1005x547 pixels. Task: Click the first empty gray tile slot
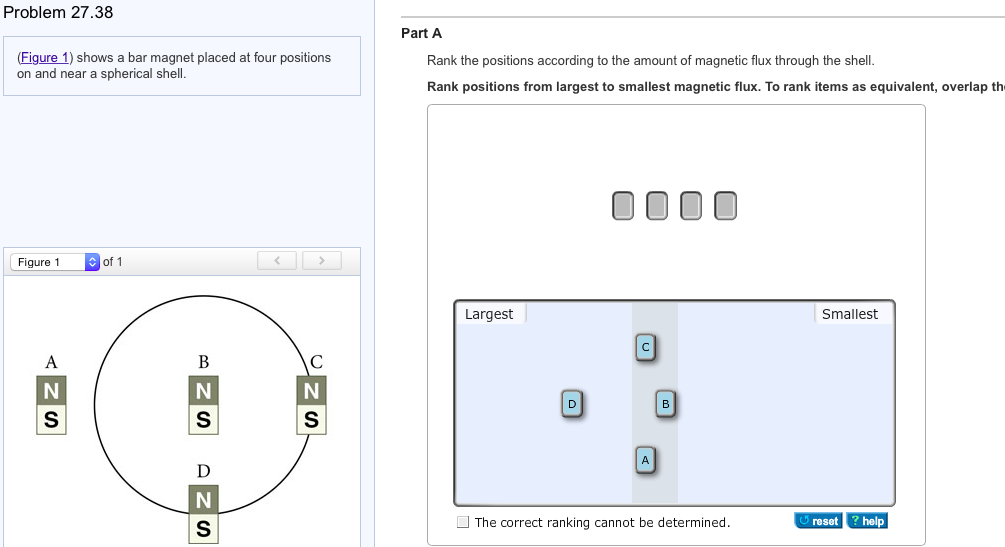[x=622, y=205]
